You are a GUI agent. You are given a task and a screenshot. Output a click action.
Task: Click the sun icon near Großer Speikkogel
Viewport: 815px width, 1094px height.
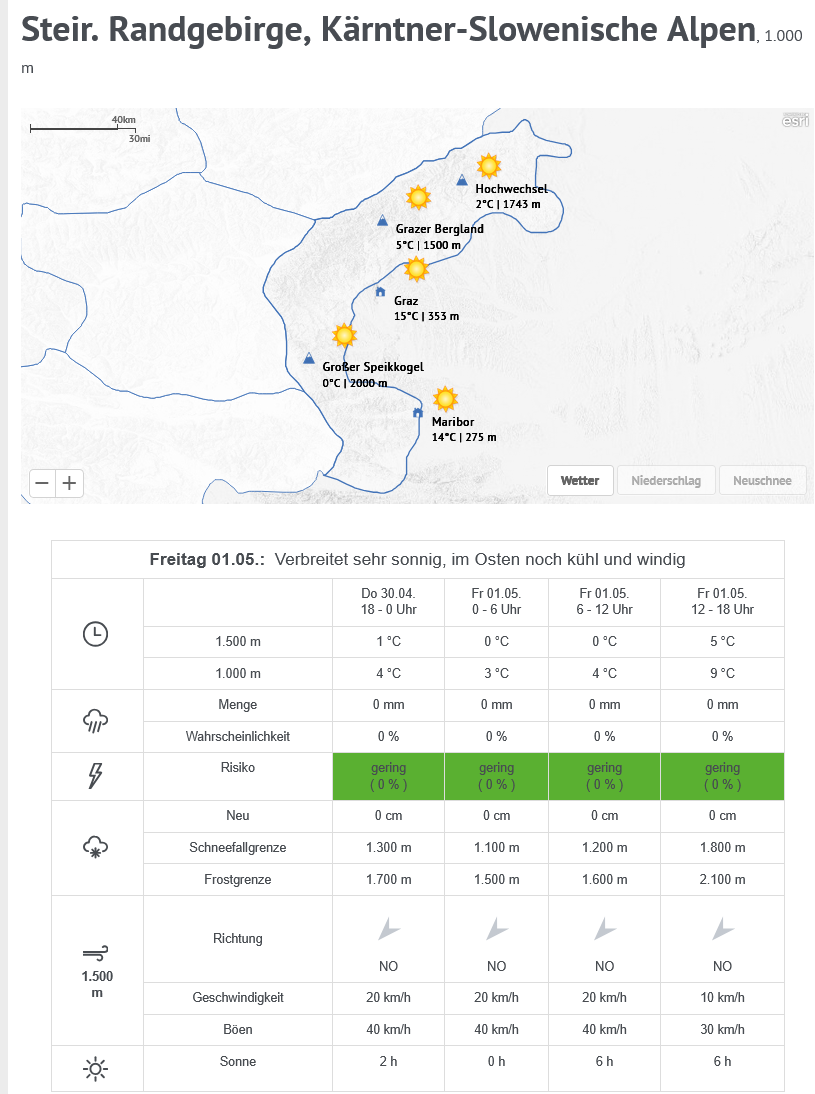[344, 335]
